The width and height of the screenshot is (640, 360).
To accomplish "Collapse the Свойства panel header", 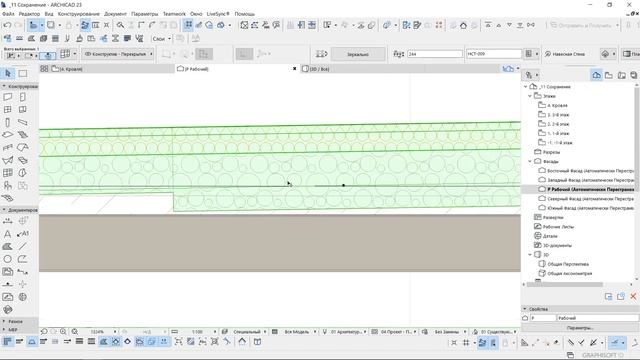I will click(580, 309).
